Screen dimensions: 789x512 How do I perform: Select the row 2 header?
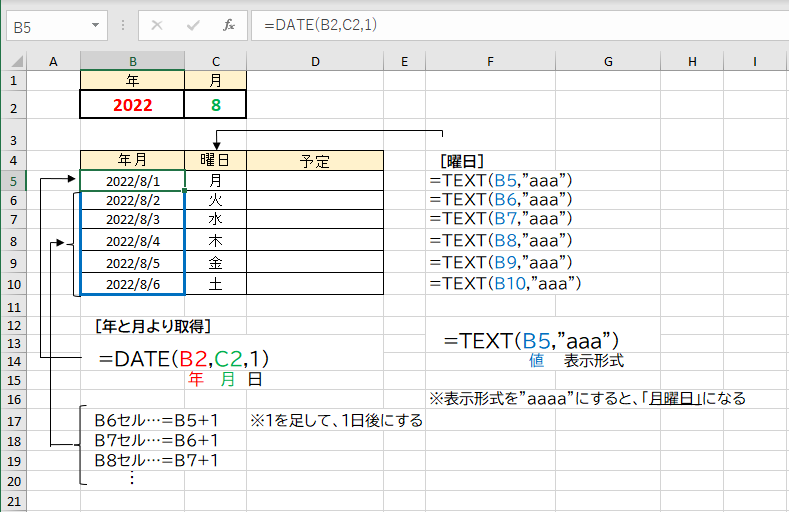(x=14, y=105)
